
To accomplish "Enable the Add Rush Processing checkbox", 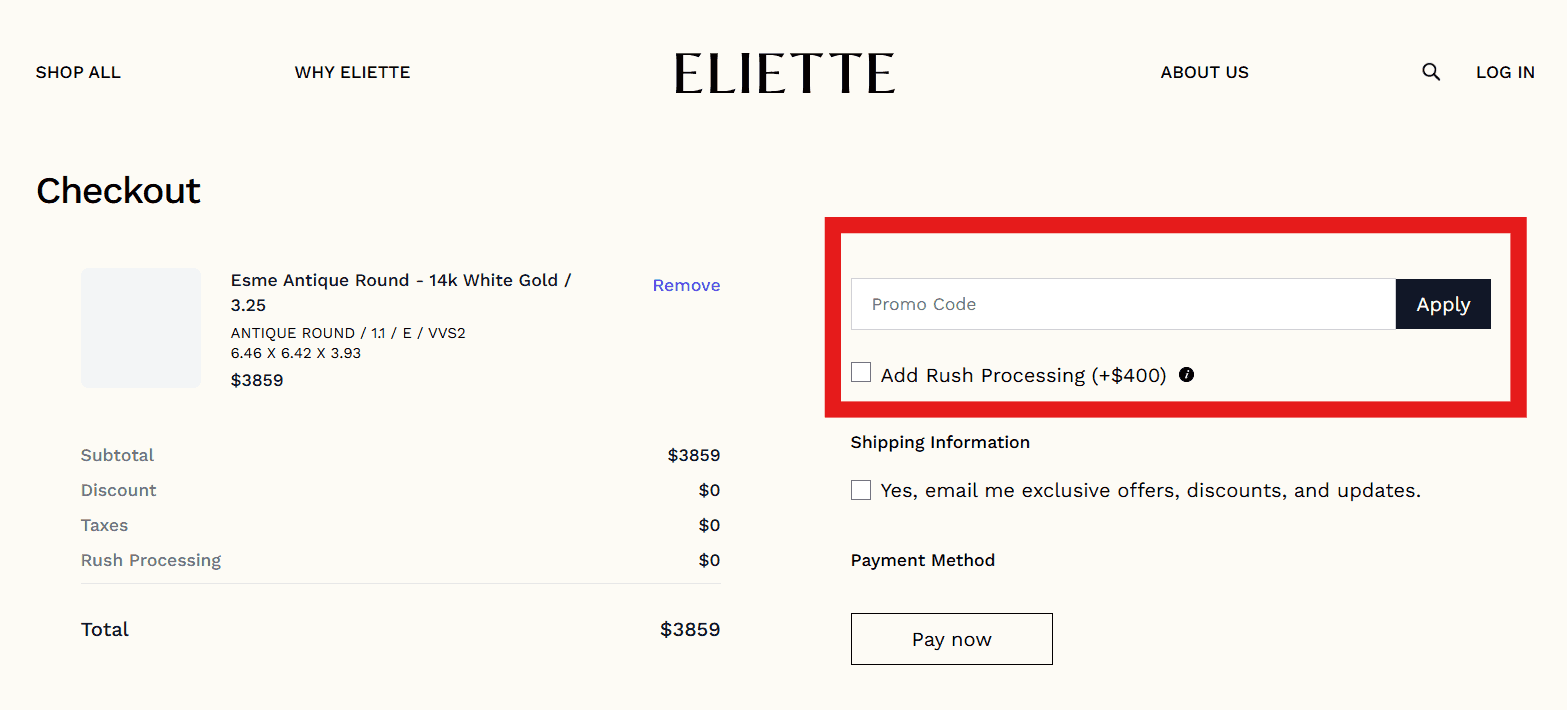I will point(861,373).
